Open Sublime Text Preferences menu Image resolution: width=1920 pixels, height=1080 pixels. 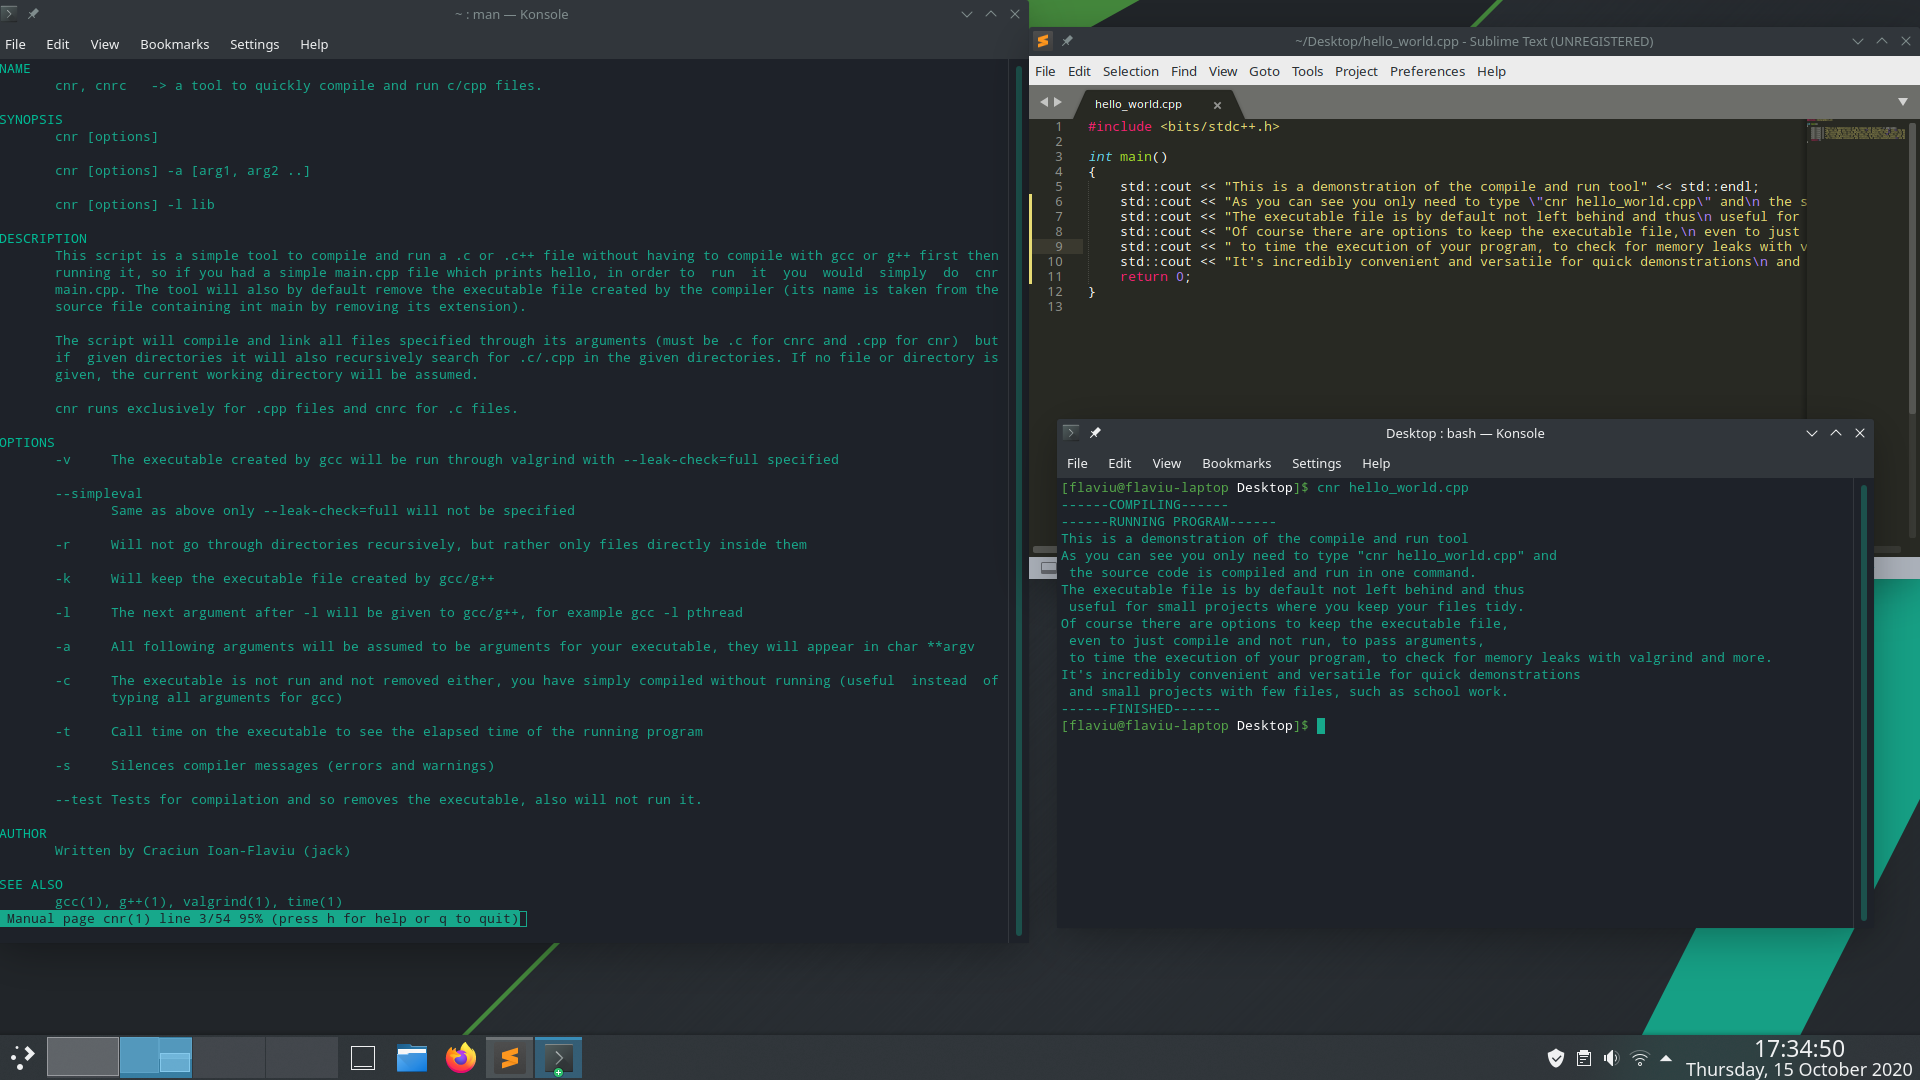pyautogui.click(x=1427, y=71)
